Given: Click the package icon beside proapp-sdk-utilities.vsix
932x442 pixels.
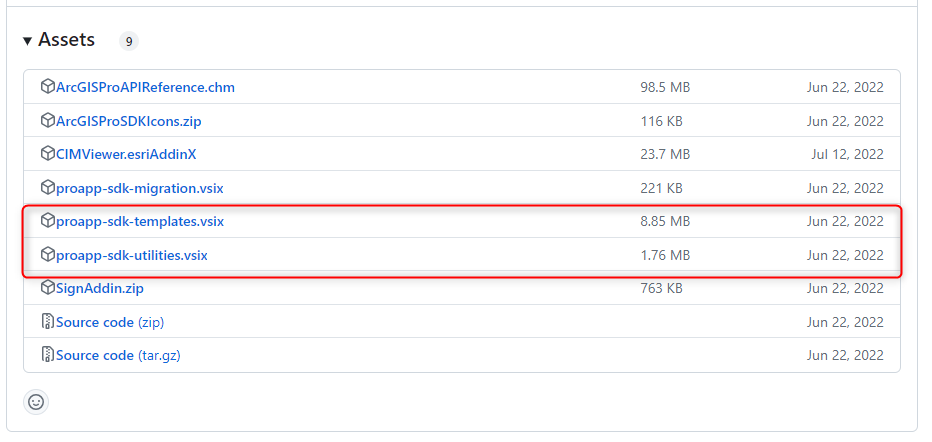Looking at the screenshot, I should point(47,255).
